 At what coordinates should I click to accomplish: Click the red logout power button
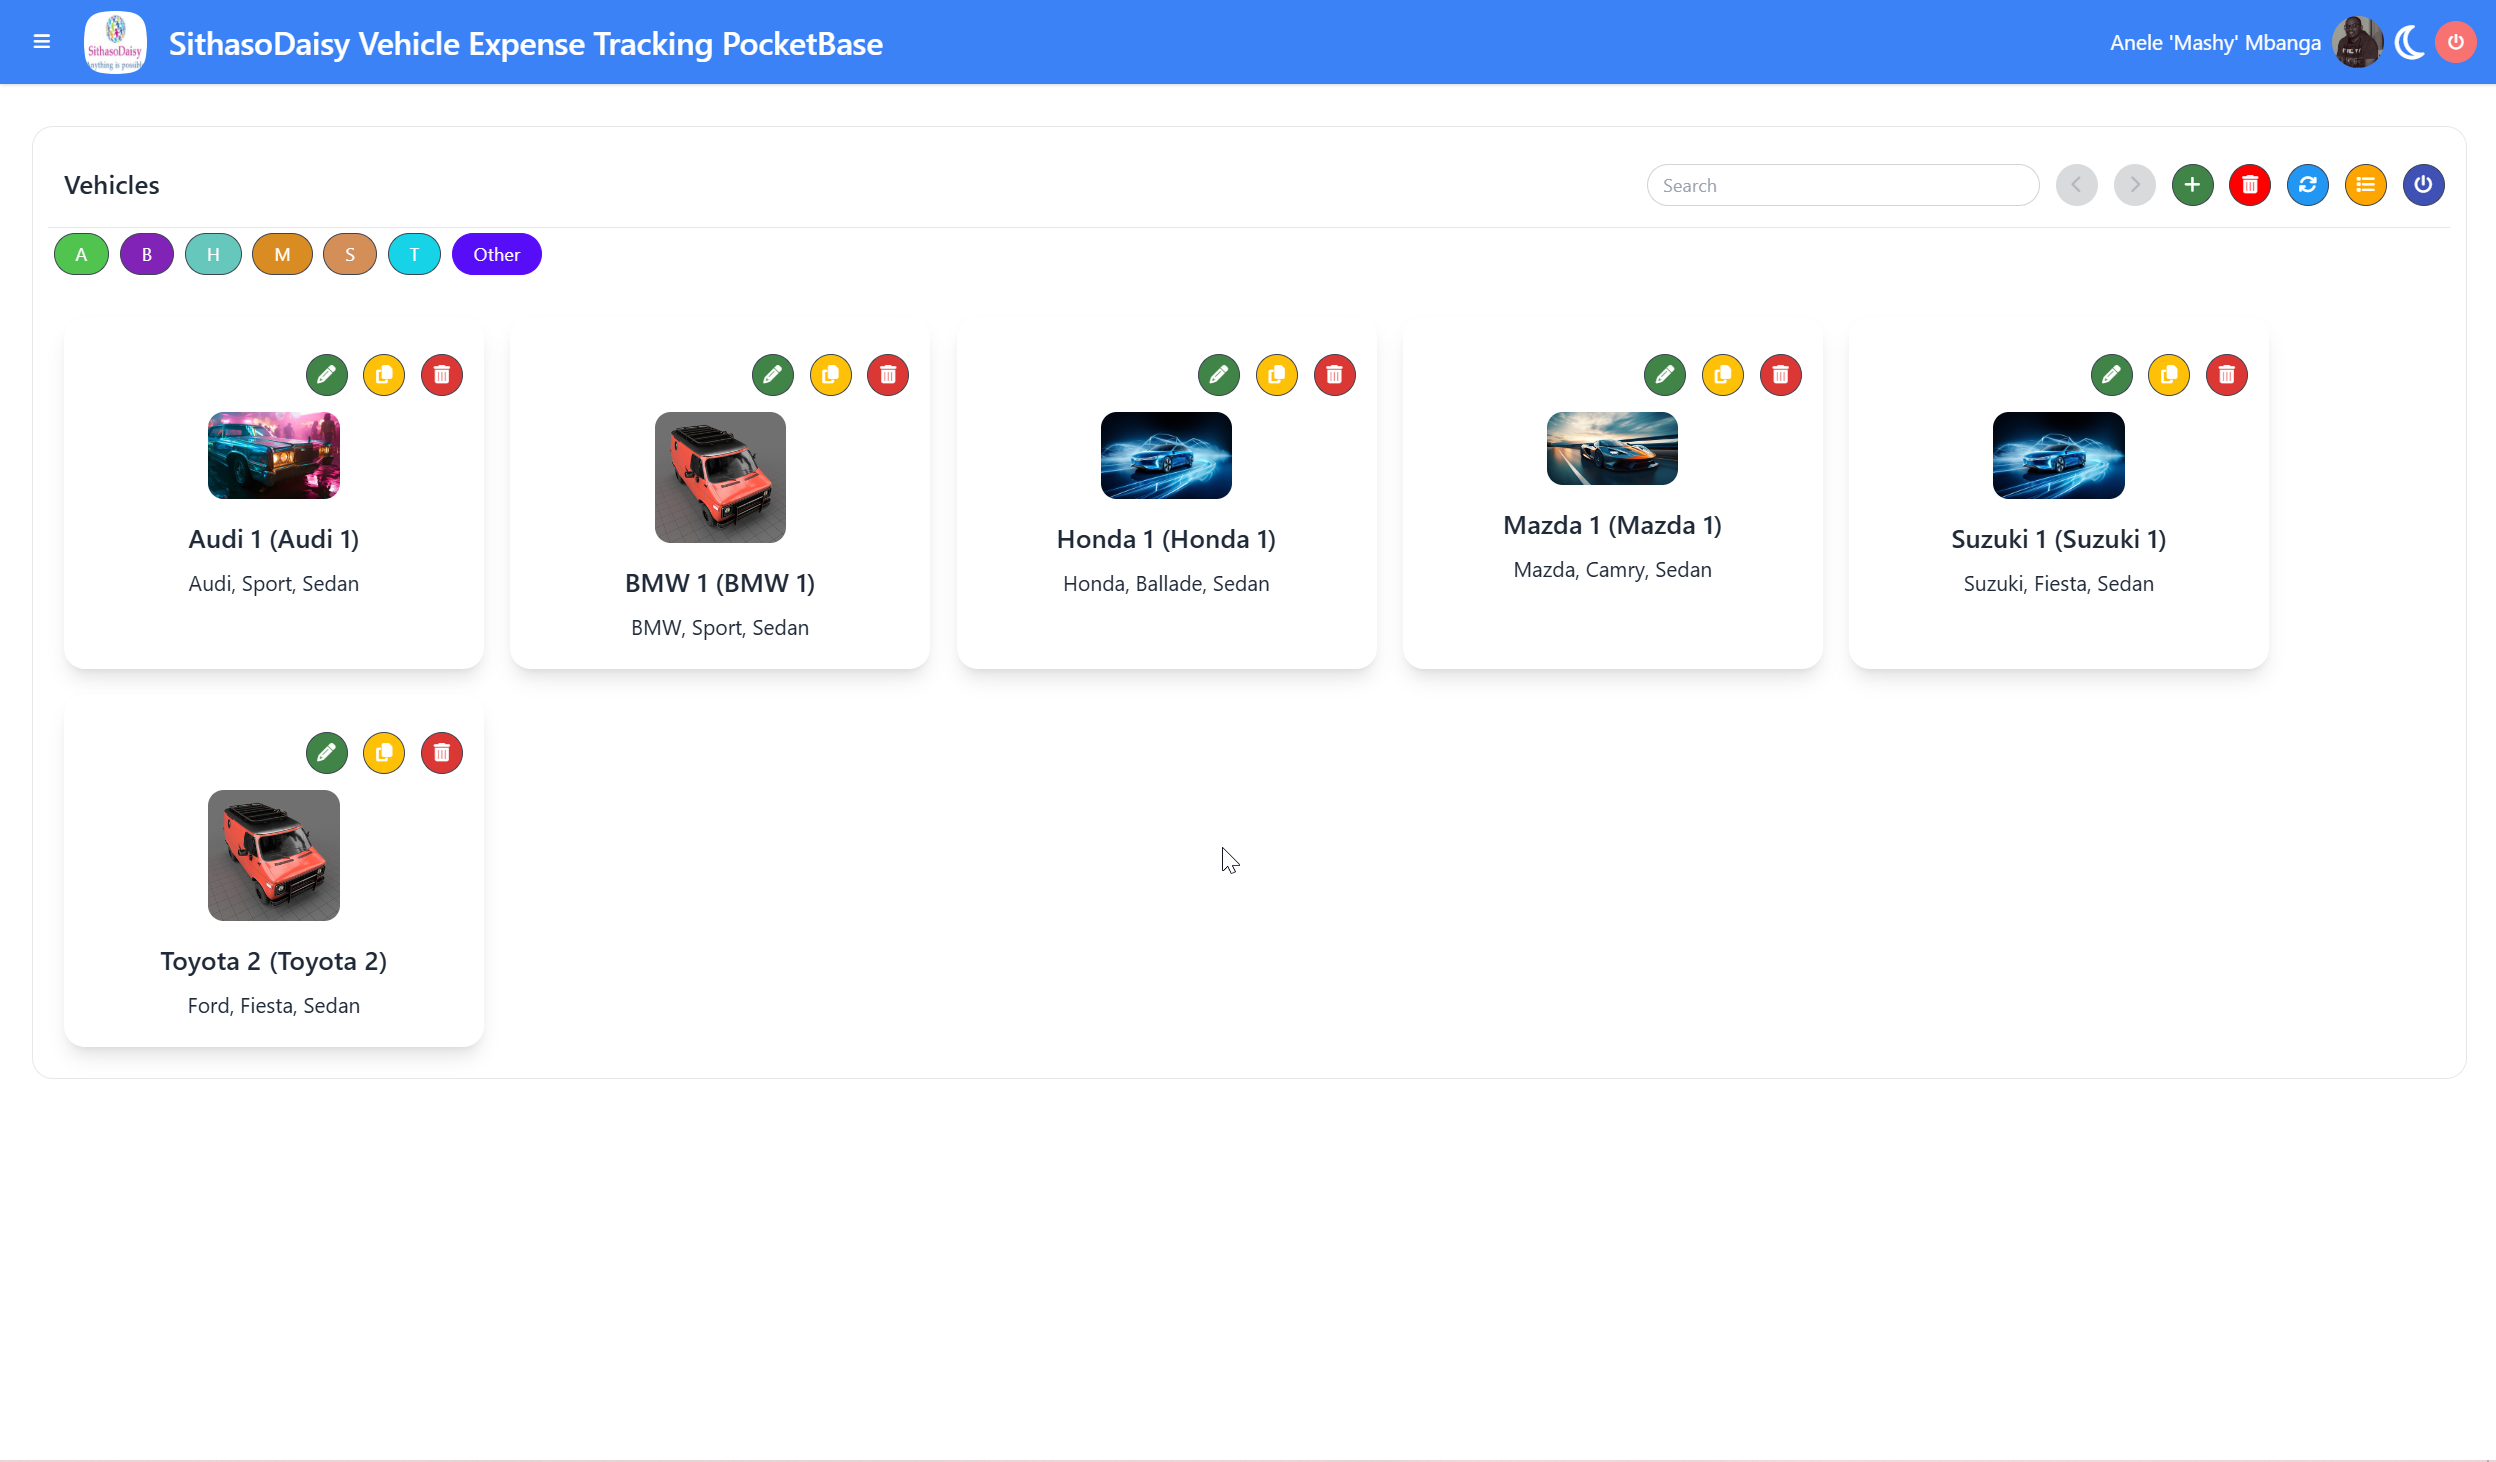click(2455, 42)
